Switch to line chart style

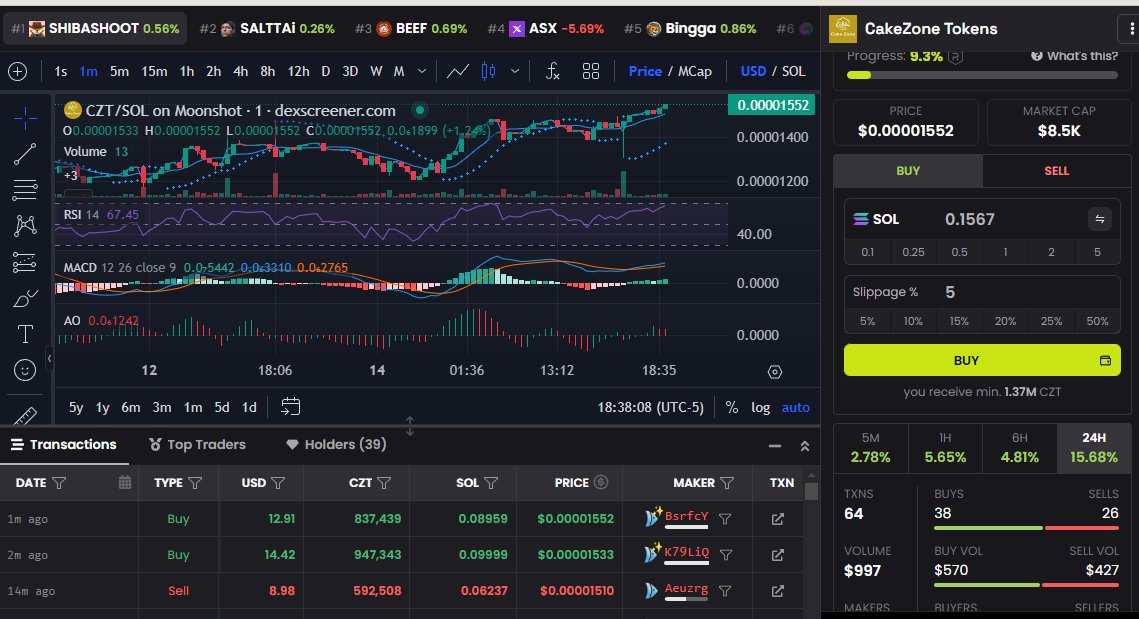[458, 71]
